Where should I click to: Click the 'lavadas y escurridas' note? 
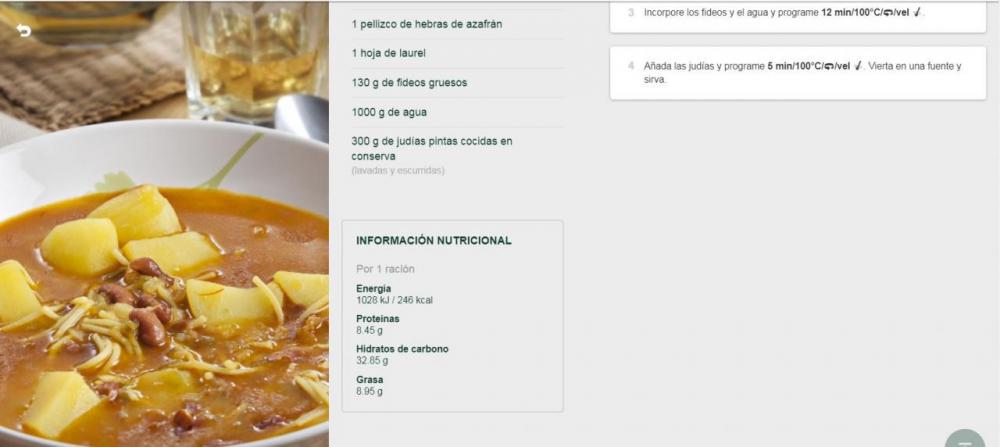(398, 171)
